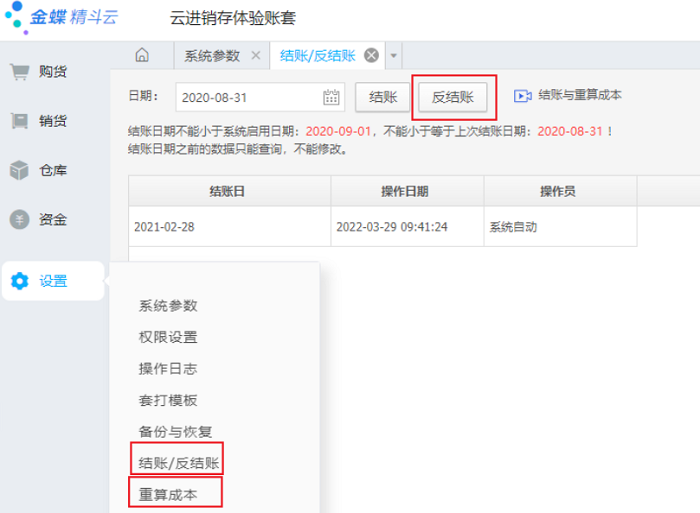Viewport: 700px width, 513px height.
Task: Expand the tab list dropdown arrow
Action: coord(394,56)
